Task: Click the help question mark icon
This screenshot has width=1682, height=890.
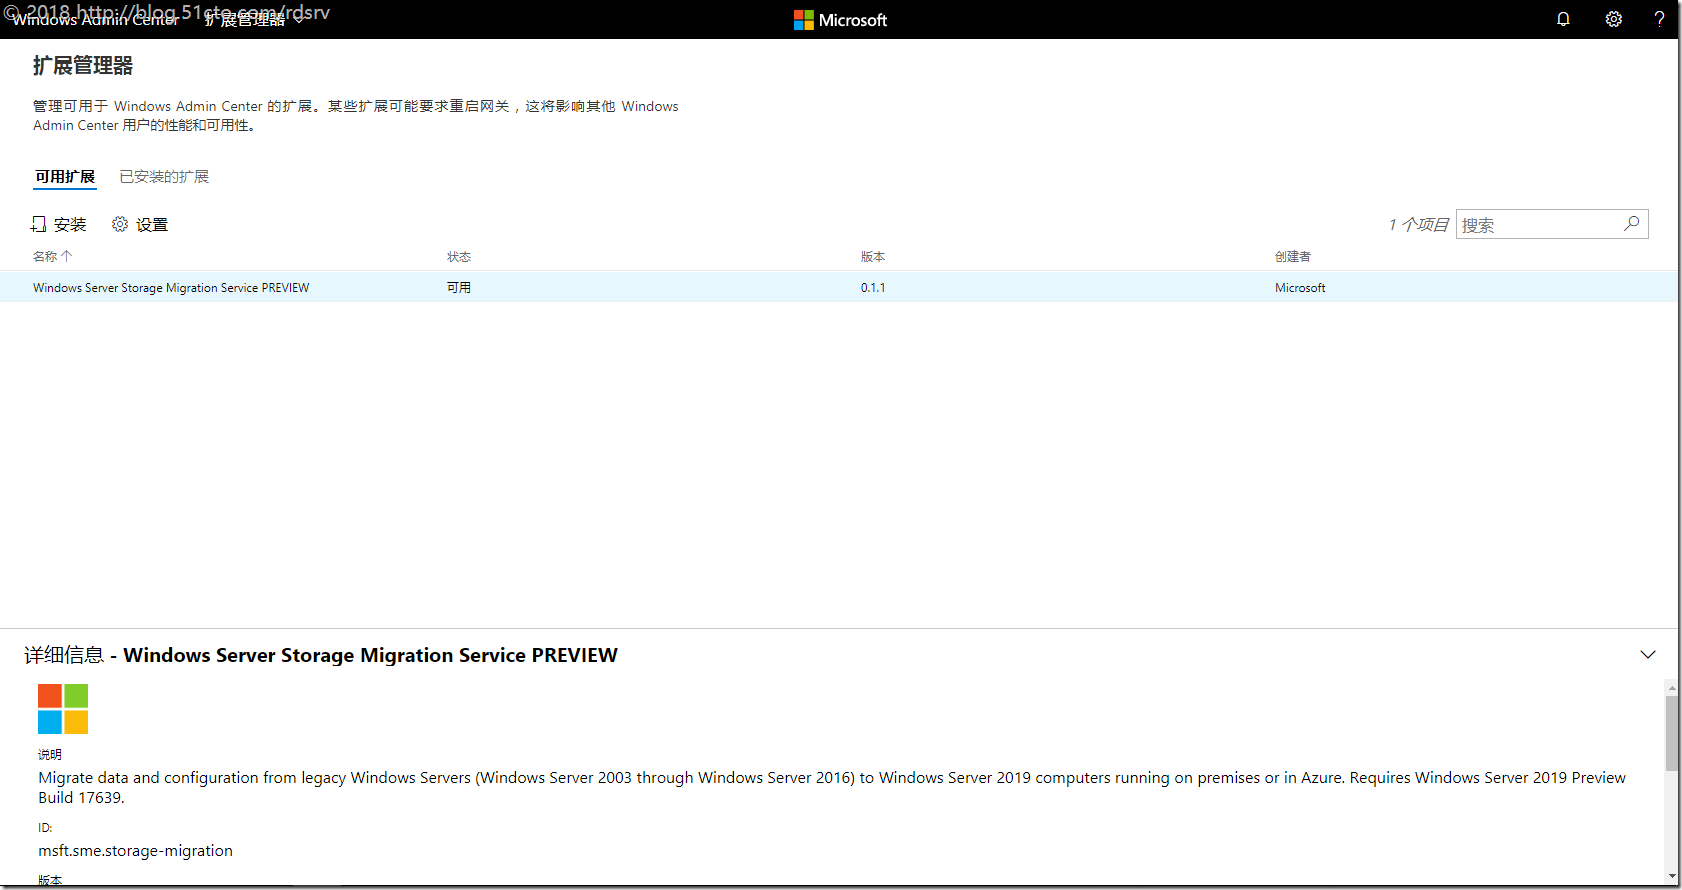Action: (1659, 19)
